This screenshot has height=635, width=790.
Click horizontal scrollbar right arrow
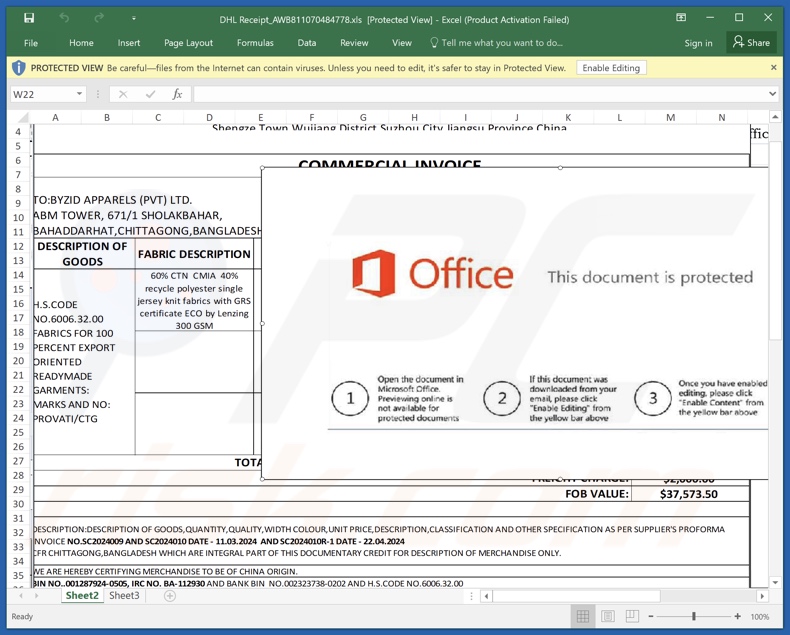(762, 596)
